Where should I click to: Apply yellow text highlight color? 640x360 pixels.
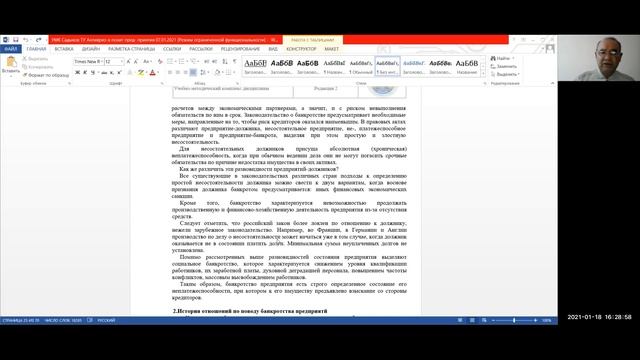(141, 72)
